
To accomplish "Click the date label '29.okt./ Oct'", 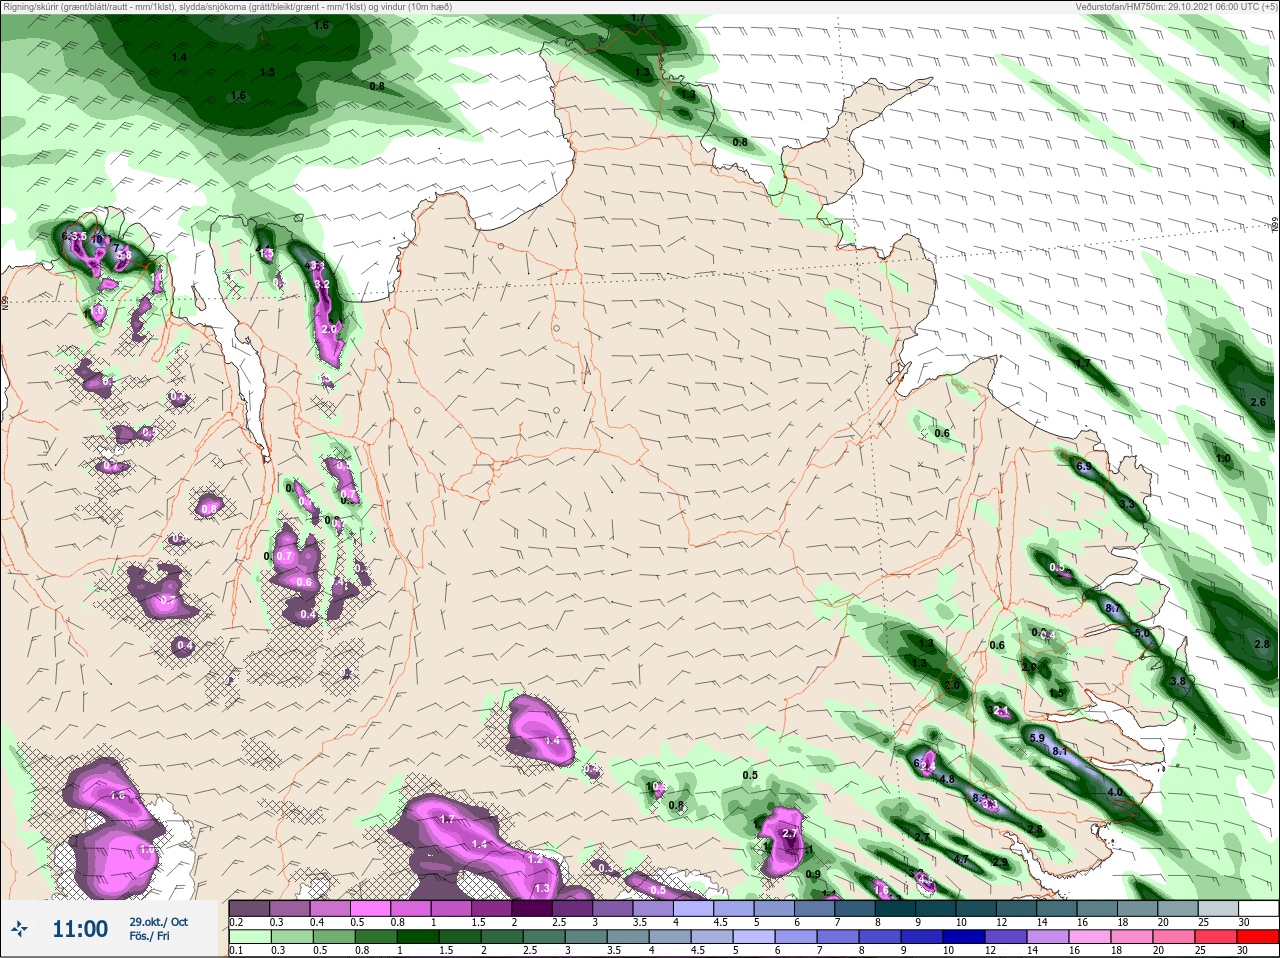I will (x=158, y=921).
